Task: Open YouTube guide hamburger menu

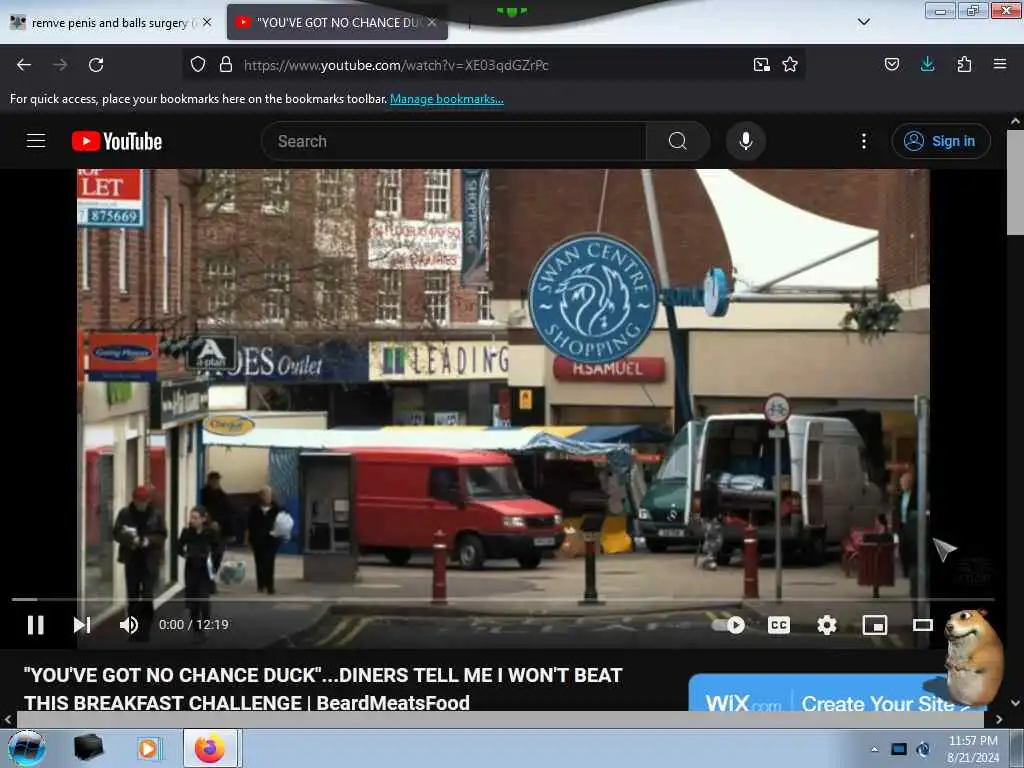Action: pyautogui.click(x=36, y=140)
